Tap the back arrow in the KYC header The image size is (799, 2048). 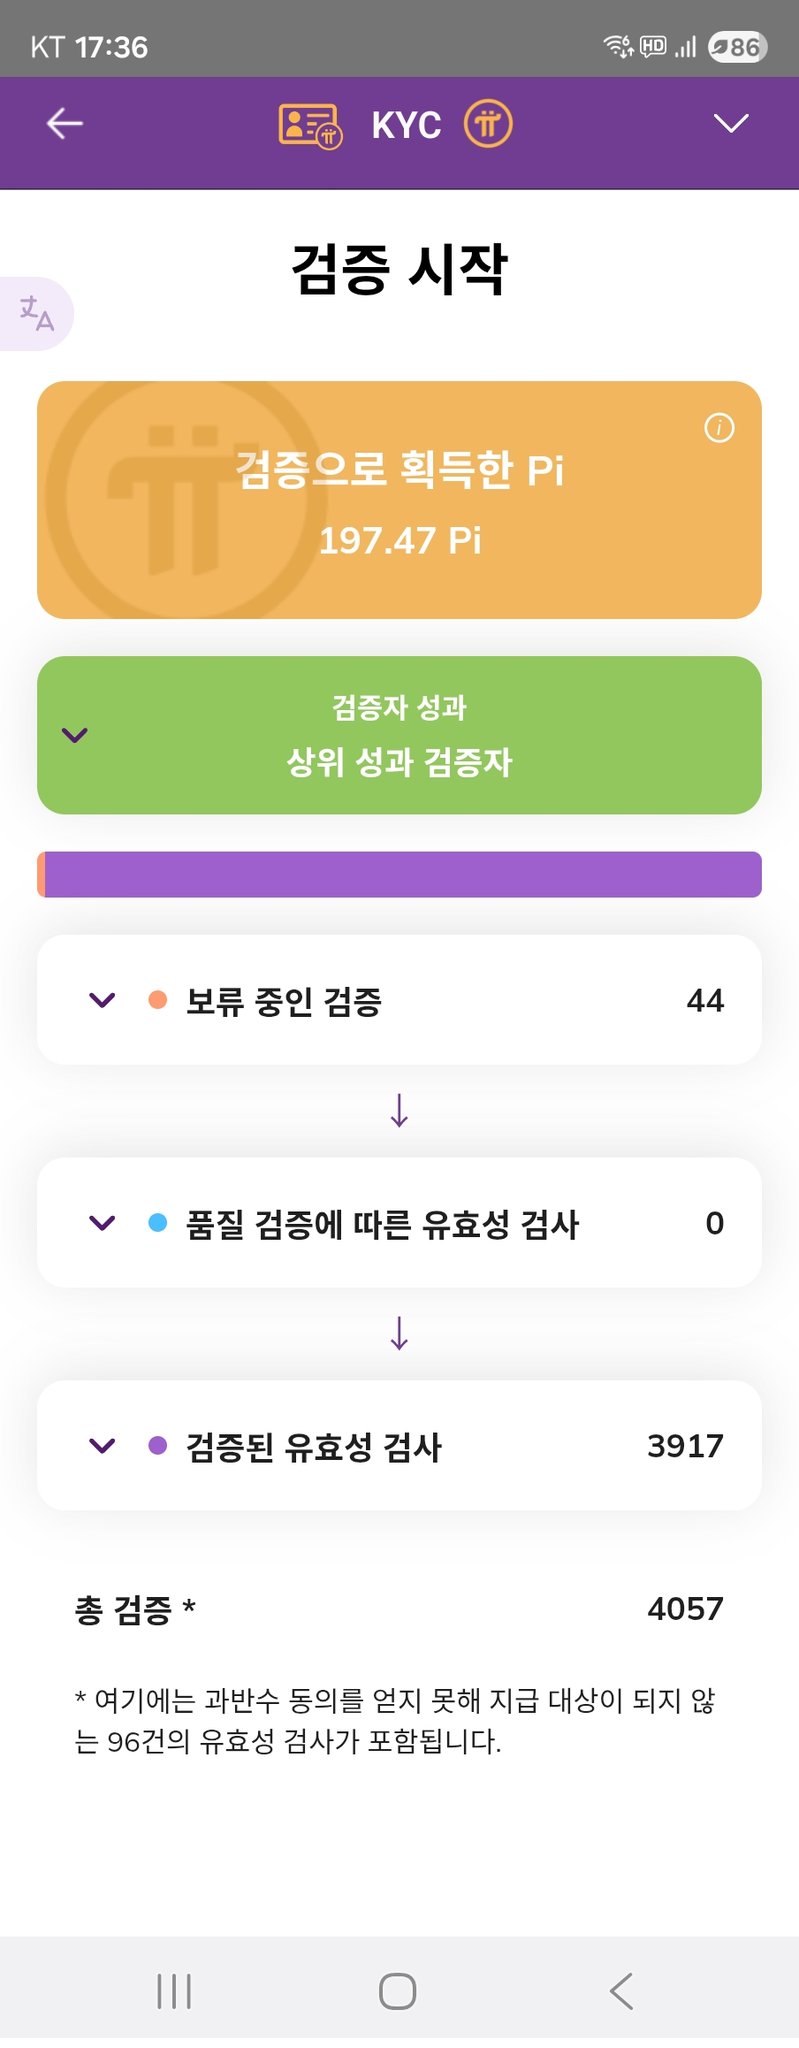tap(65, 124)
